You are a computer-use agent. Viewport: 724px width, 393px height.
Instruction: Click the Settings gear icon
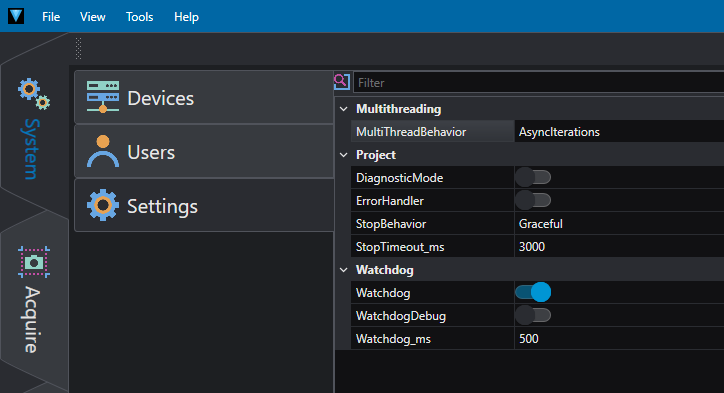click(103, 205)
